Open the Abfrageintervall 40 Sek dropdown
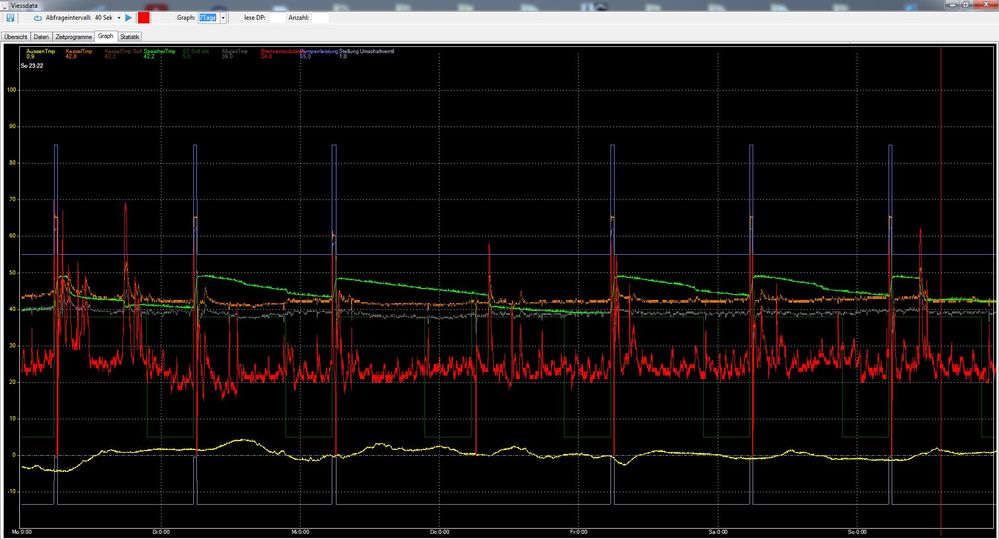 coord(119,18)
